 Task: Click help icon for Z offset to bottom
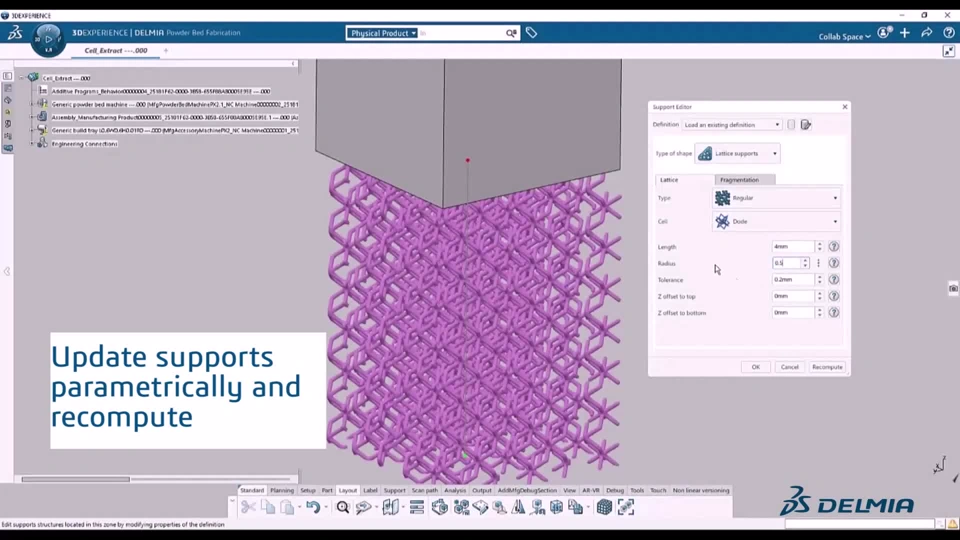point(834,313)
